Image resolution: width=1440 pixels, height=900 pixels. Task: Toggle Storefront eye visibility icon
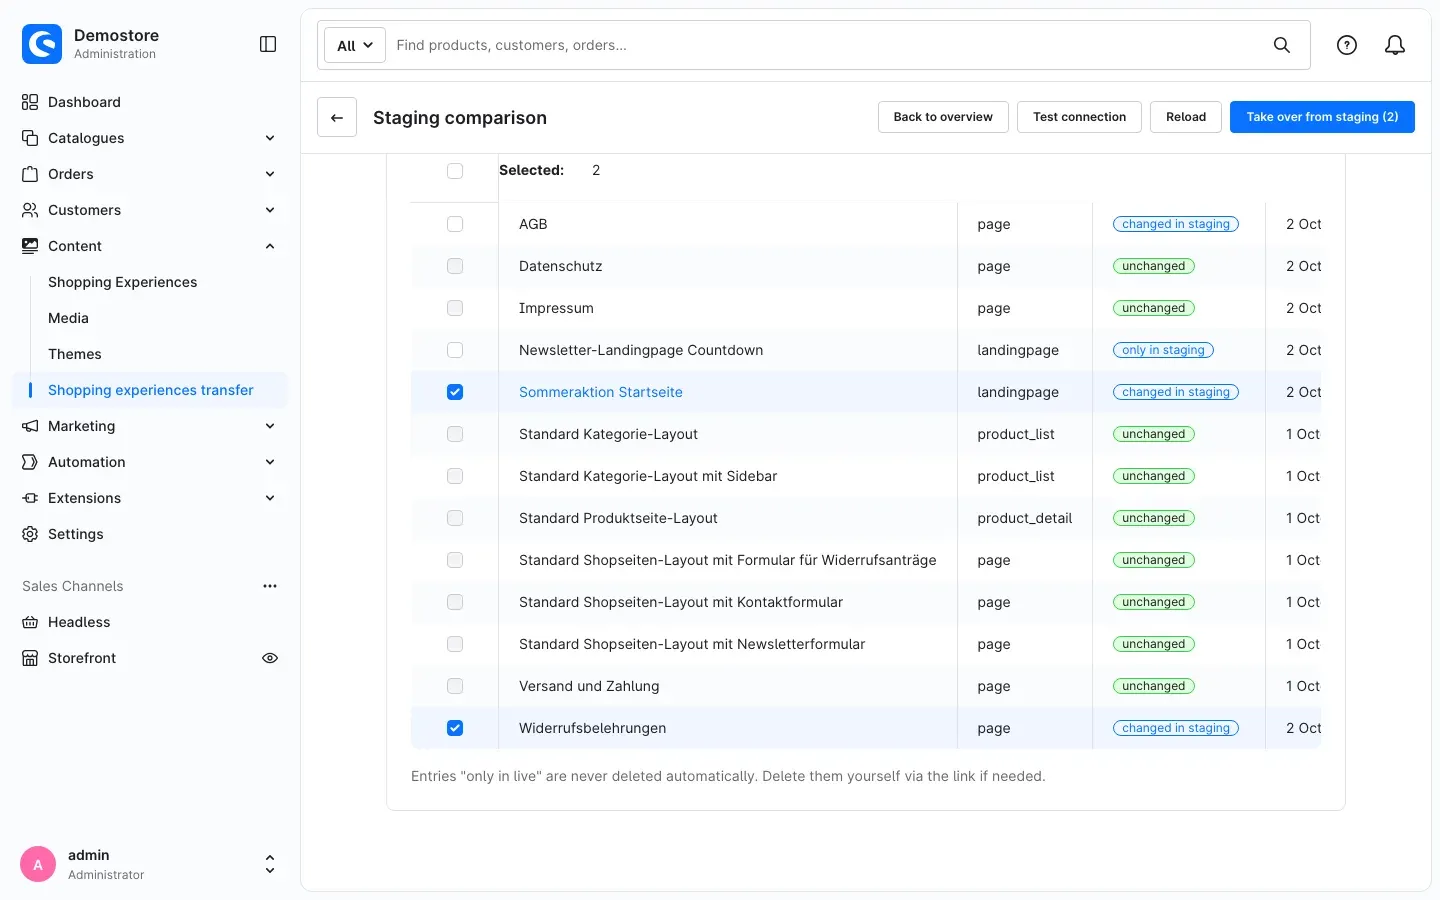270,658
